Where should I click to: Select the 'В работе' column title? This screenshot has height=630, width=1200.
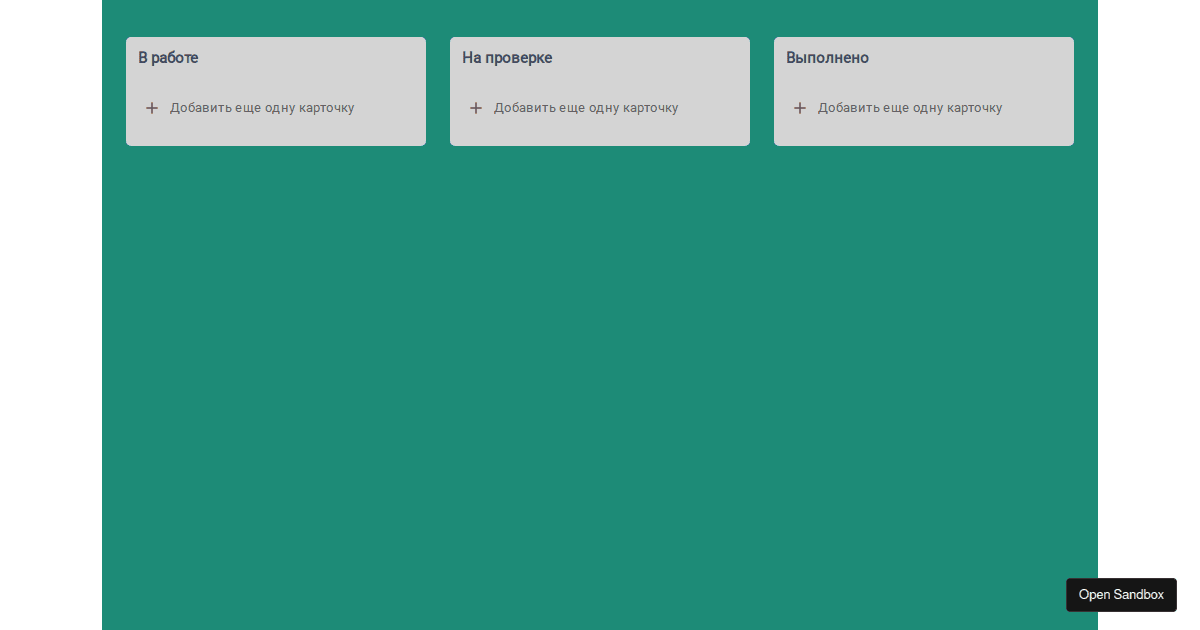pos(168,57)
